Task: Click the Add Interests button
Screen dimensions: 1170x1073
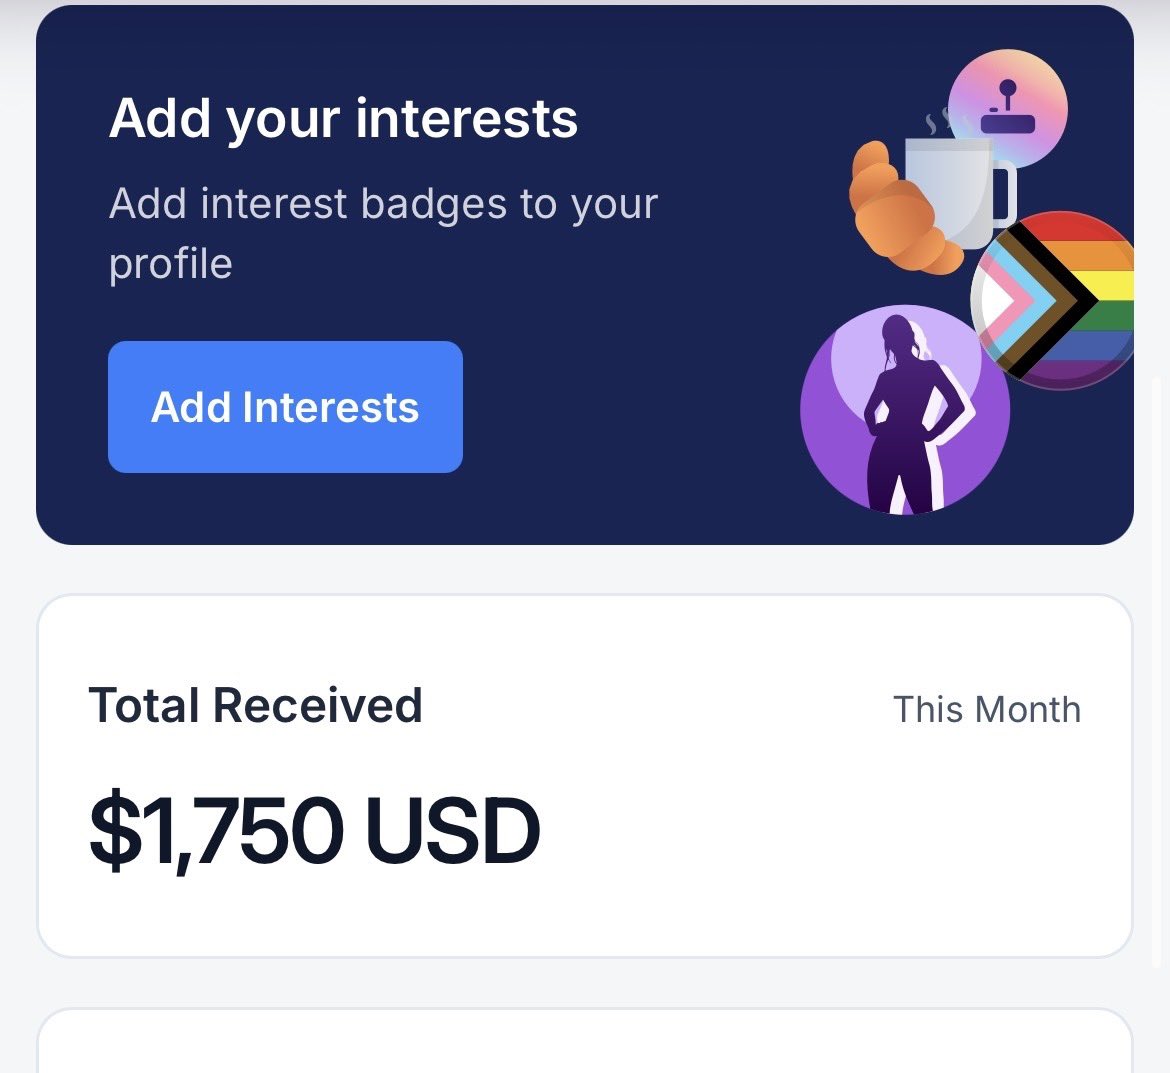Action: [285, 407]
